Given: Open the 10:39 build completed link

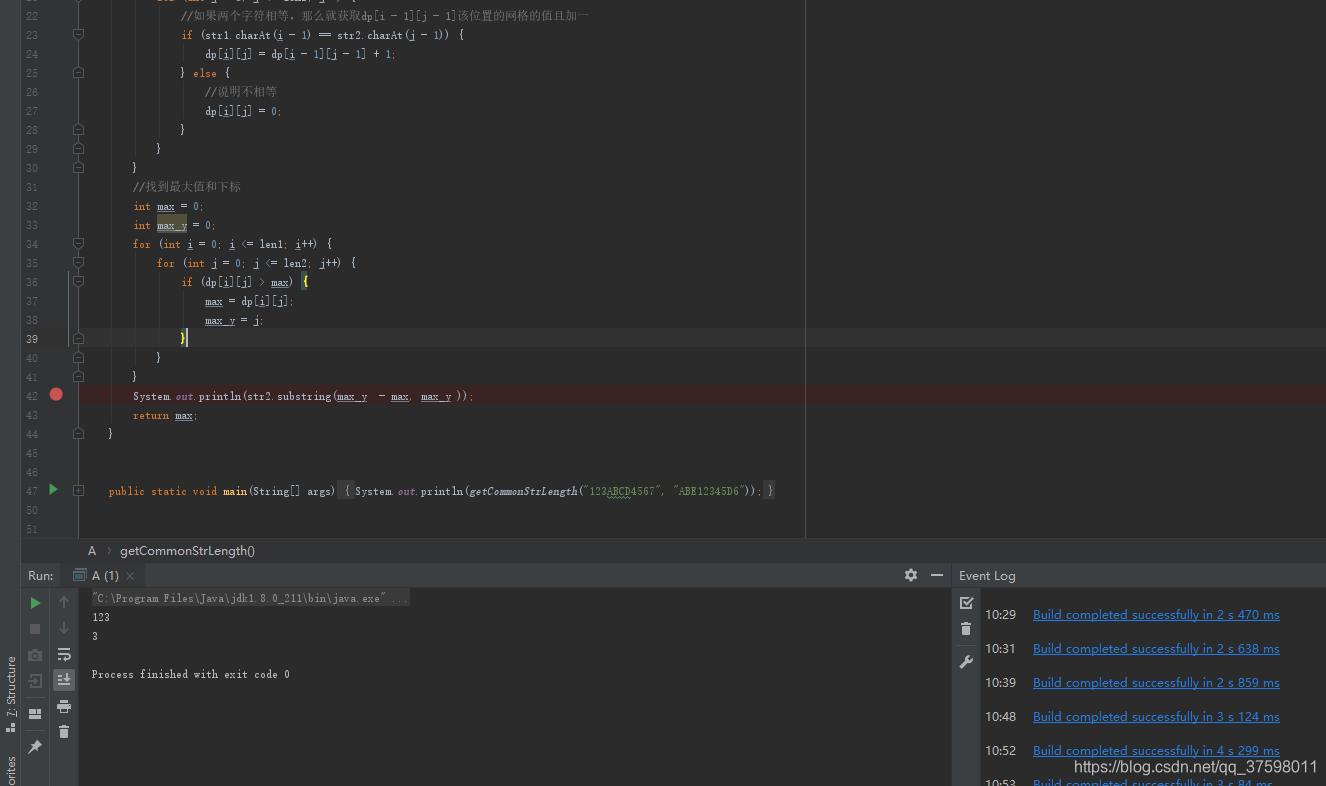Looking at the screenshot, I should [1156, 683].
